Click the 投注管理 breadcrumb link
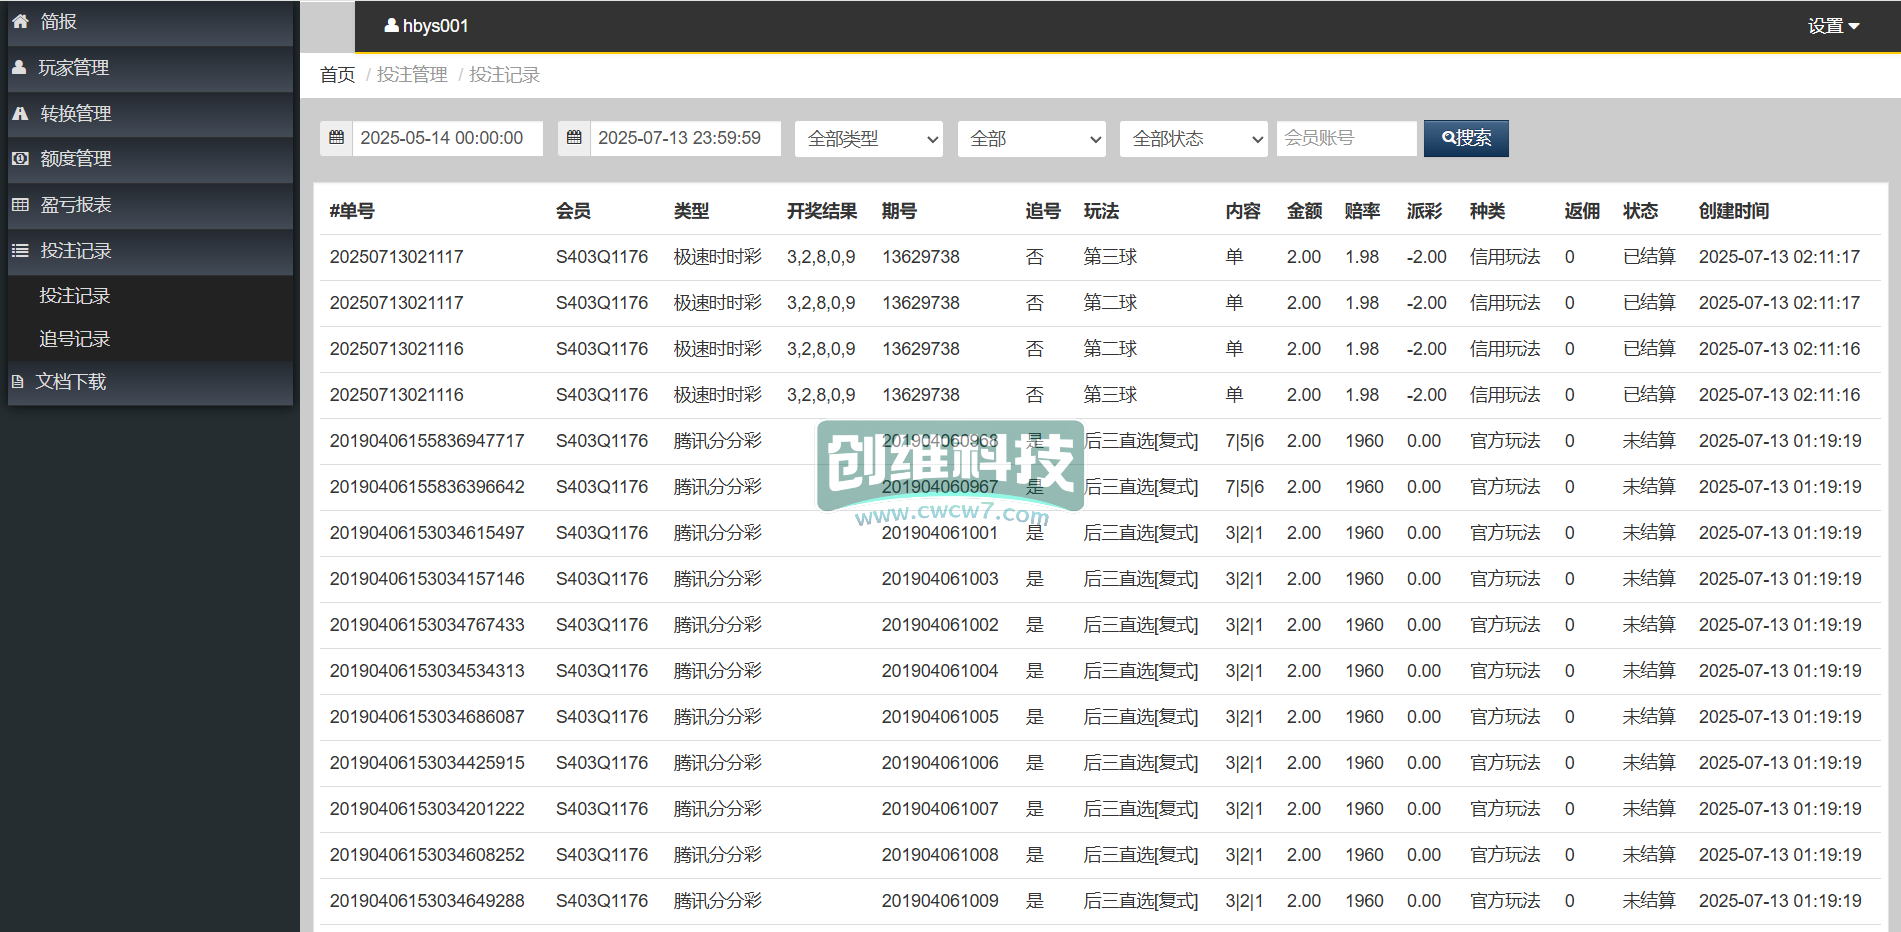The image size is (1901, 932). coord(412,75)
